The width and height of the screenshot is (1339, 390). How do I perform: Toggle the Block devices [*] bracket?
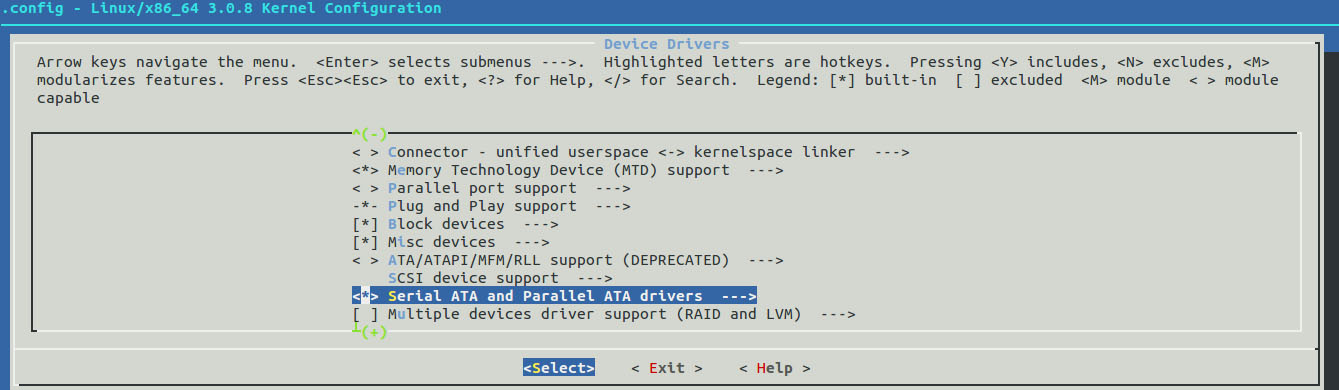tap(366, 224)
